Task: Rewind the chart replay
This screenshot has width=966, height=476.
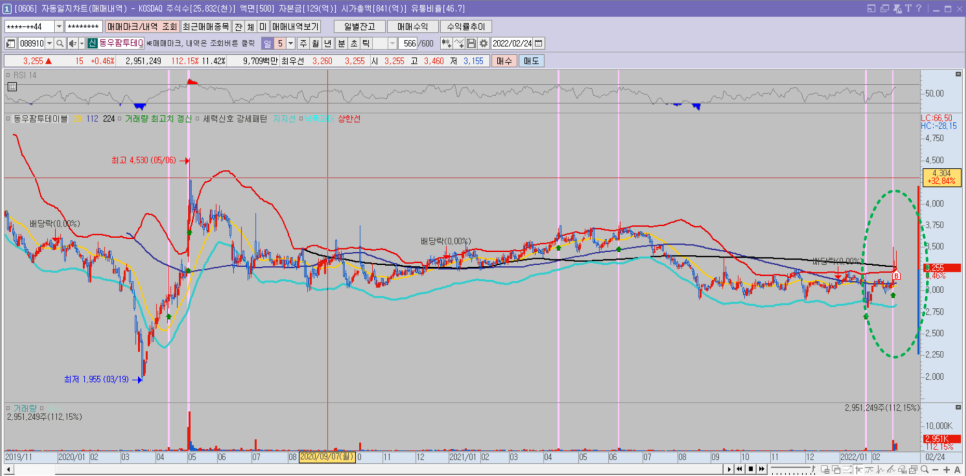Action: [739, 469]
